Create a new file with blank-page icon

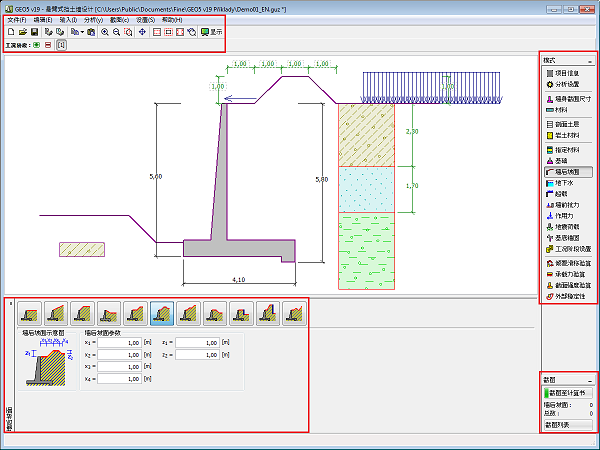click(9, 32)
